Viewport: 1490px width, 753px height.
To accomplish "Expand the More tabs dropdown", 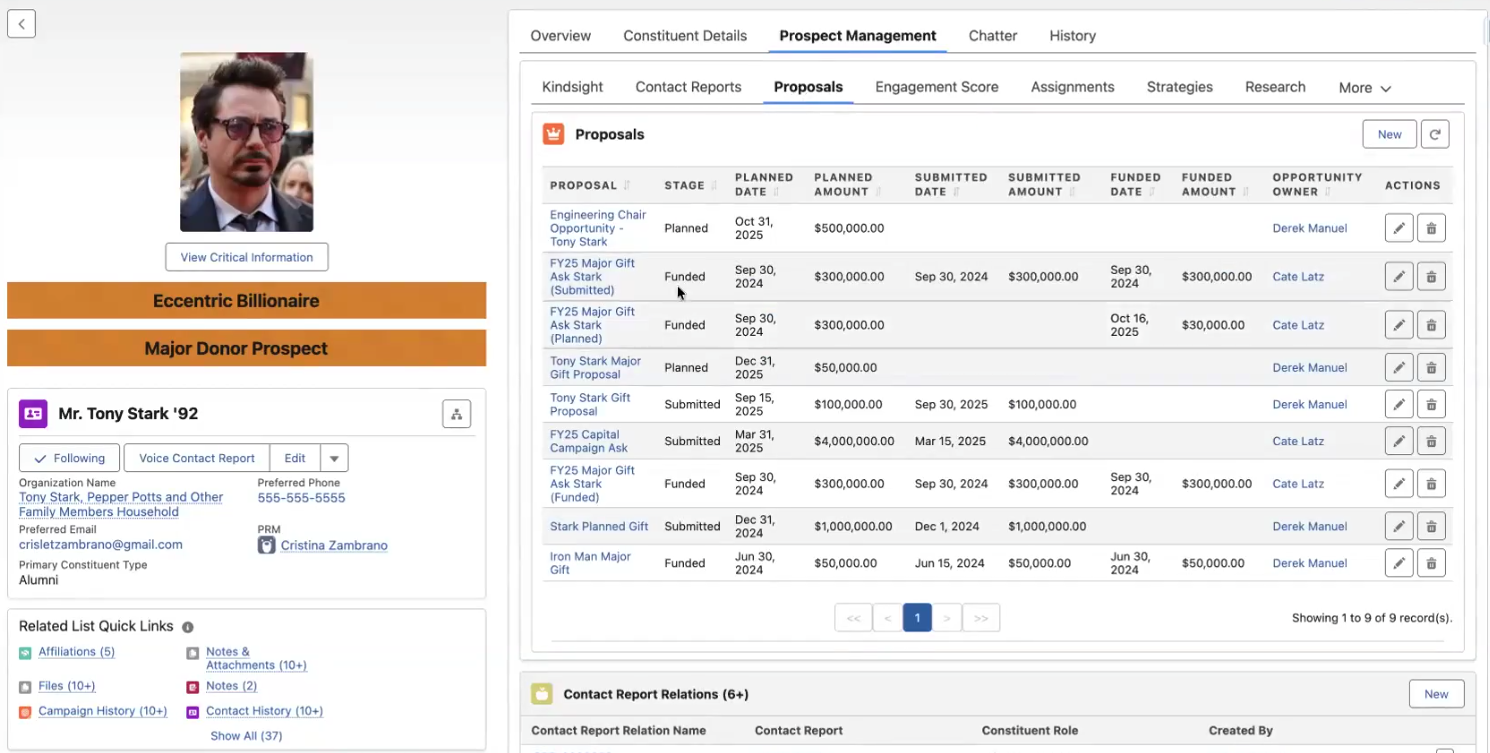I will [x=1363, y=87].
